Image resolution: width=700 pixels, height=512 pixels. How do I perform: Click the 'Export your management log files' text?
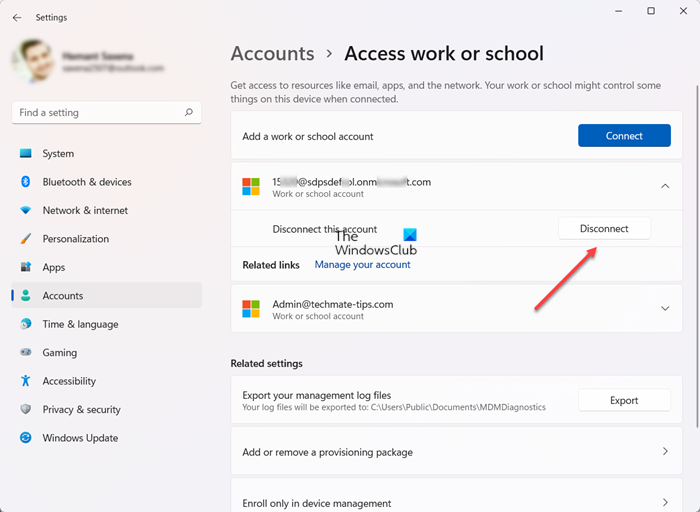point(317,395)
